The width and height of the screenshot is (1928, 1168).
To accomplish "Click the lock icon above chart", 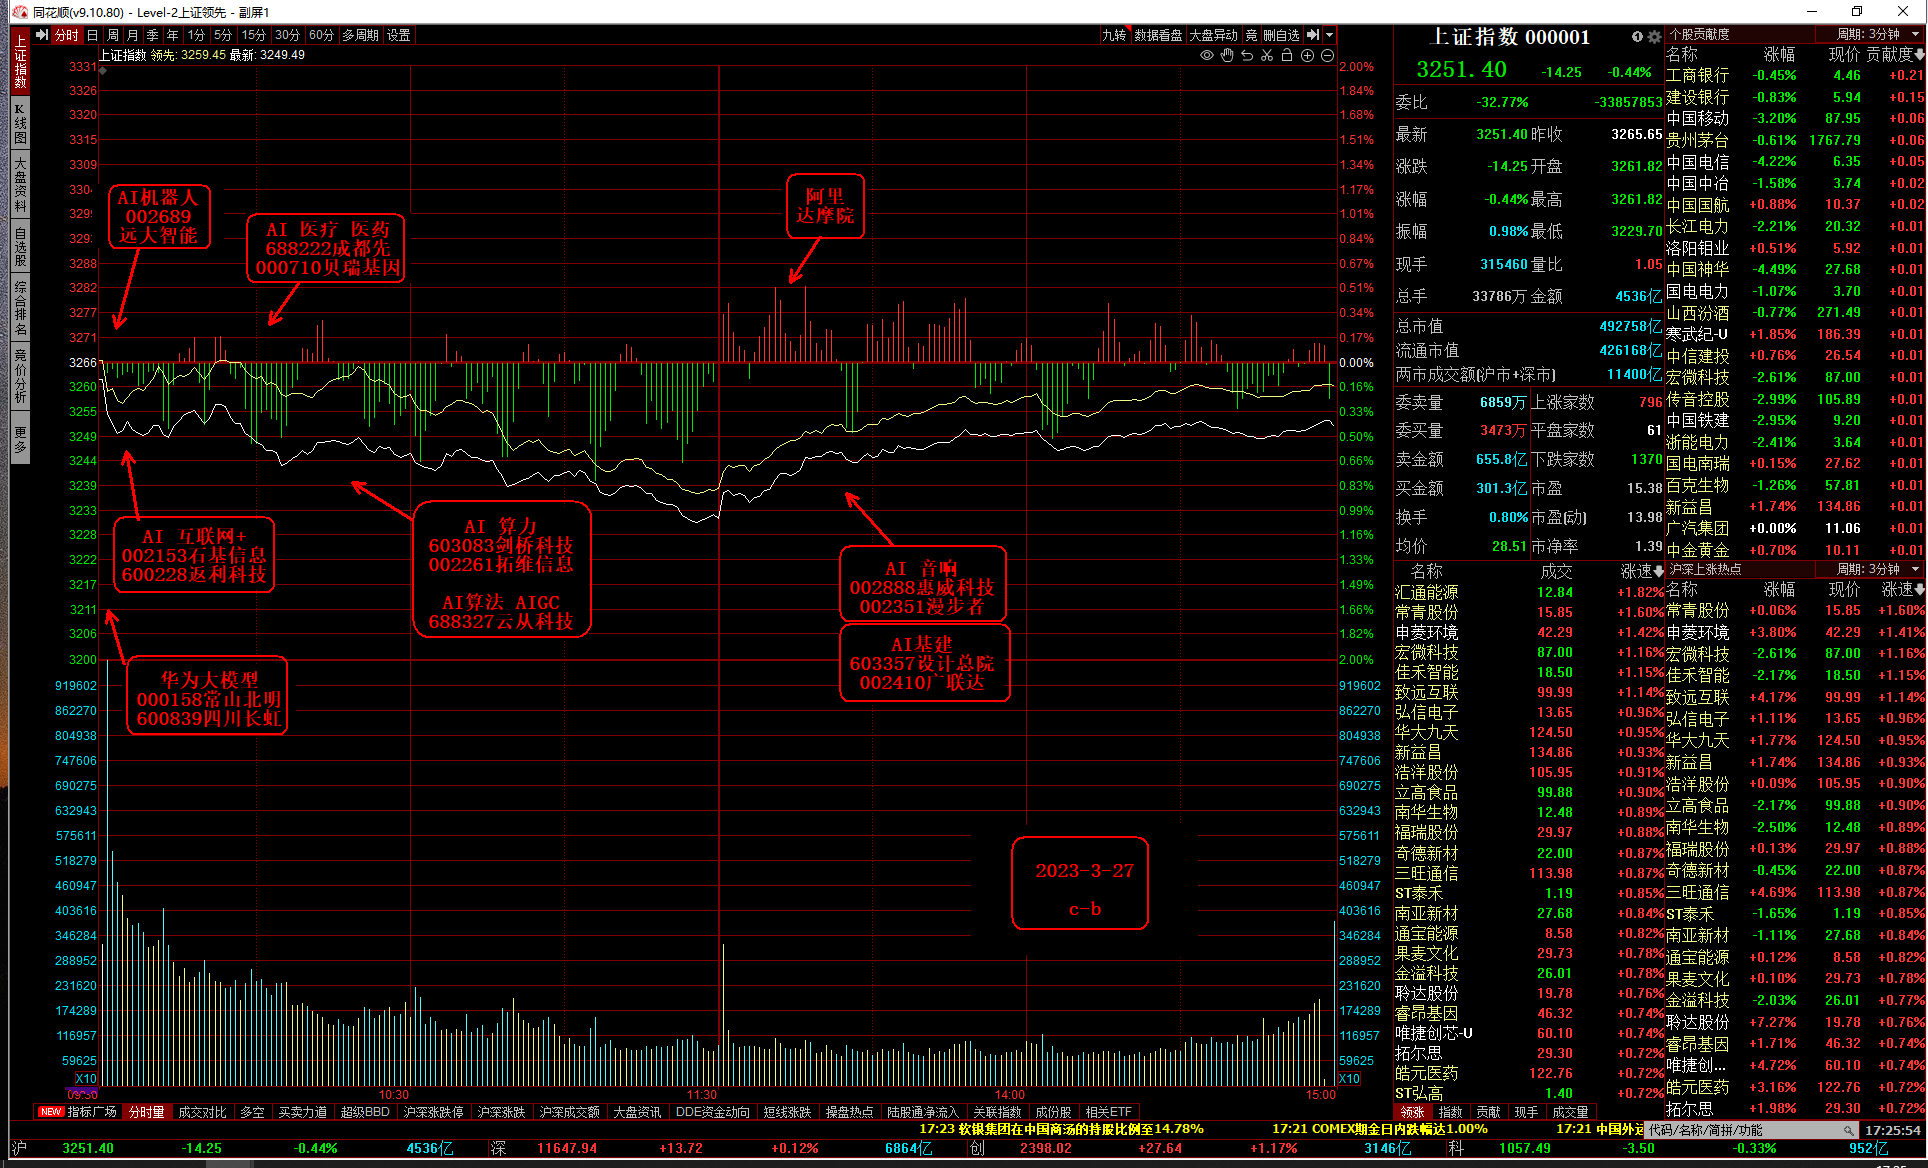I will [x=1287, y=56].
